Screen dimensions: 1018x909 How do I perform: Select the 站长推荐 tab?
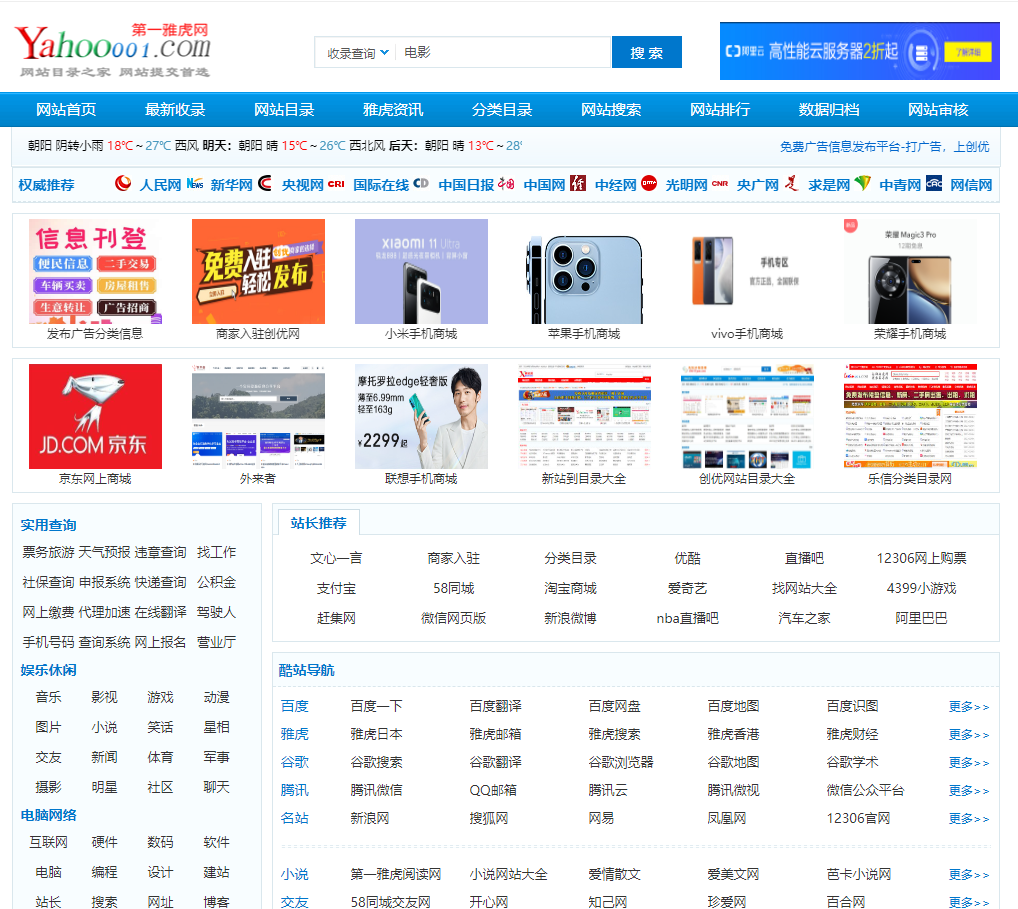tap(319, 523)
